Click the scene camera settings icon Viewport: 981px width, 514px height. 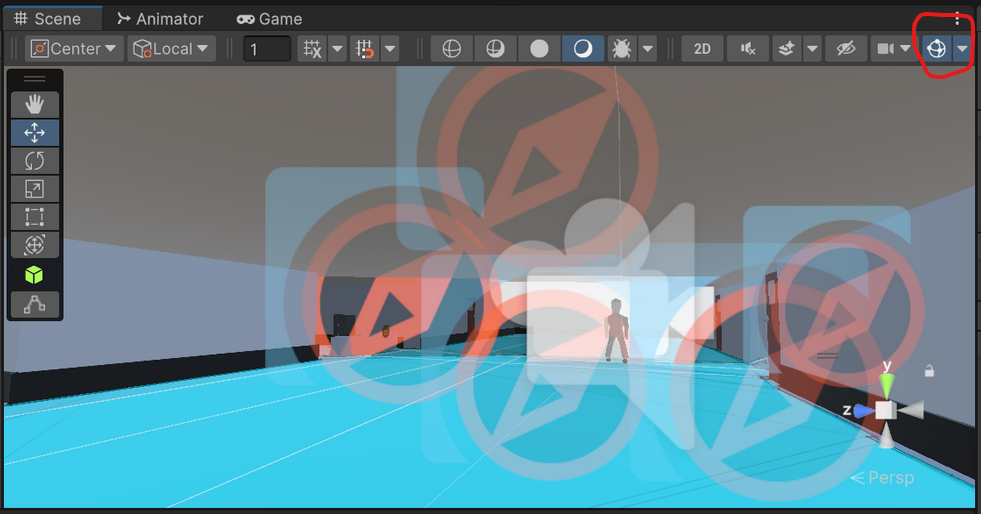(x=885, y=49)
